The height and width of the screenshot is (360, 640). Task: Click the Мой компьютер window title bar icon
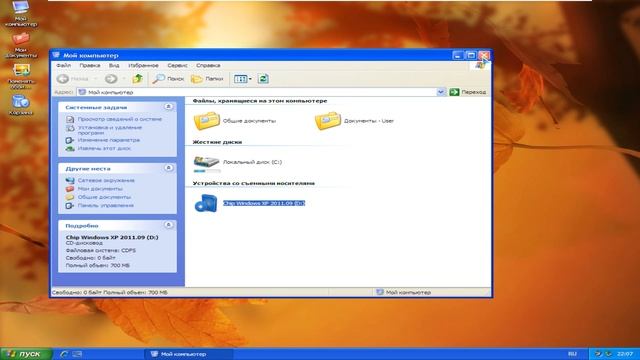pyautogui.click(x=56, y=55)
